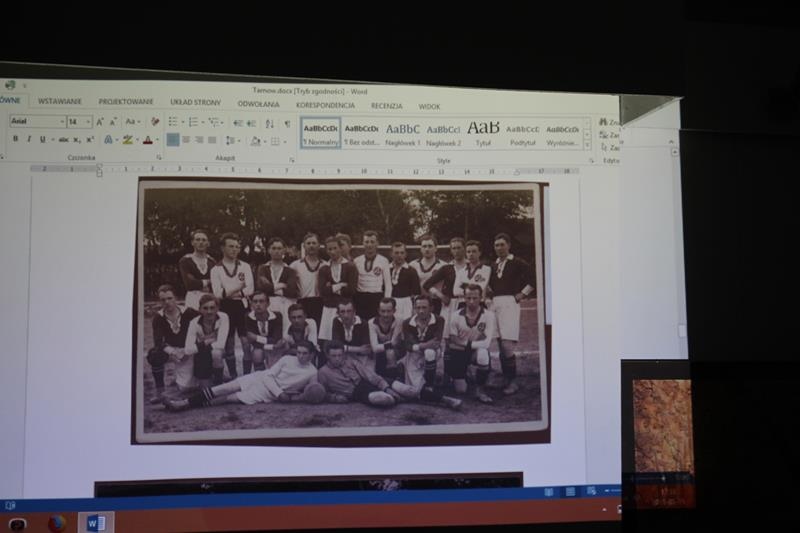Align text left in paragraph group

point(173,140)
